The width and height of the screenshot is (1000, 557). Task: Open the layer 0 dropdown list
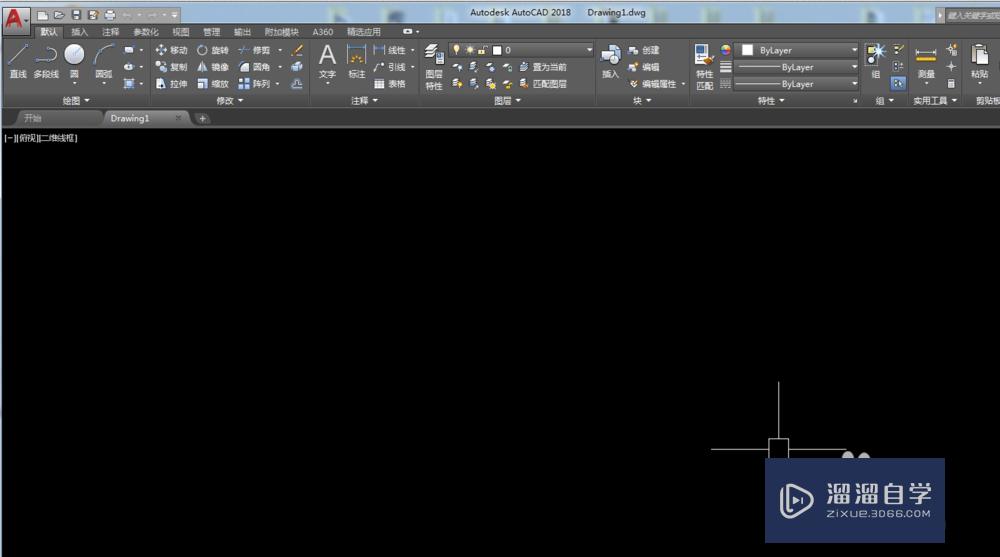pos(589,50)
